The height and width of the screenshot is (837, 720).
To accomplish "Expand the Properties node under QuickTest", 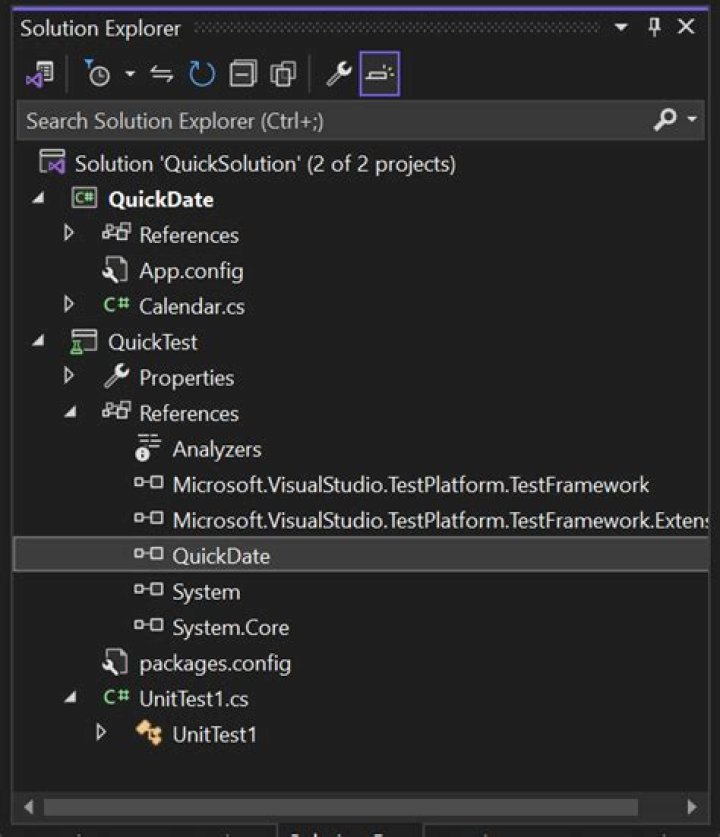I will 68,377.
